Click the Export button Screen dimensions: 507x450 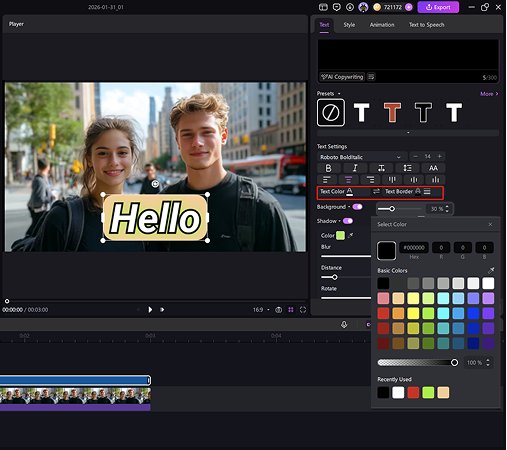[x=438, y=7]
